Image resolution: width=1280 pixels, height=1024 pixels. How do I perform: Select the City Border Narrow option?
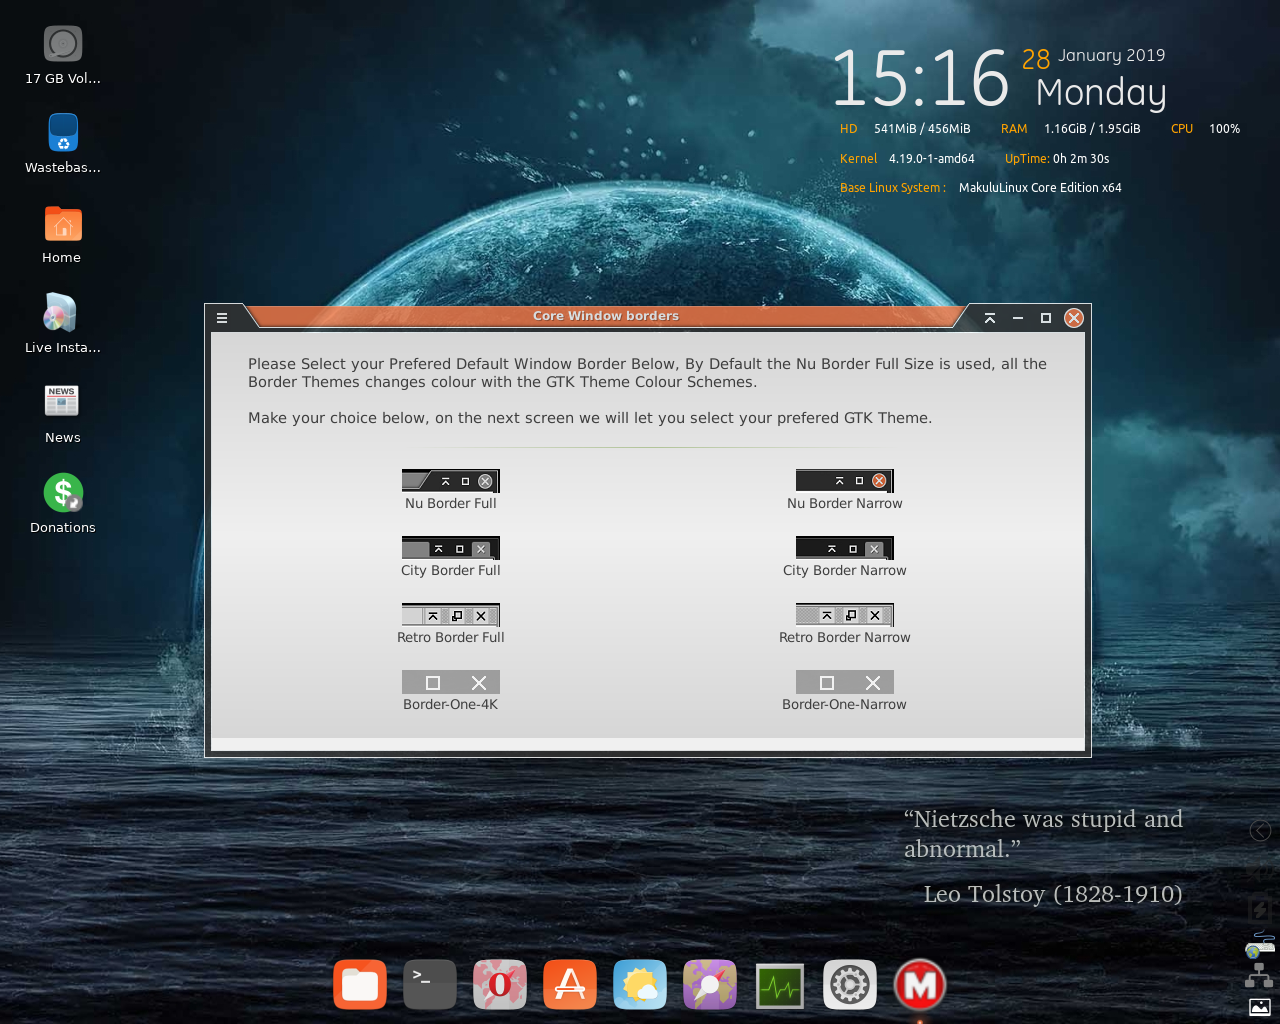point(844,557)
